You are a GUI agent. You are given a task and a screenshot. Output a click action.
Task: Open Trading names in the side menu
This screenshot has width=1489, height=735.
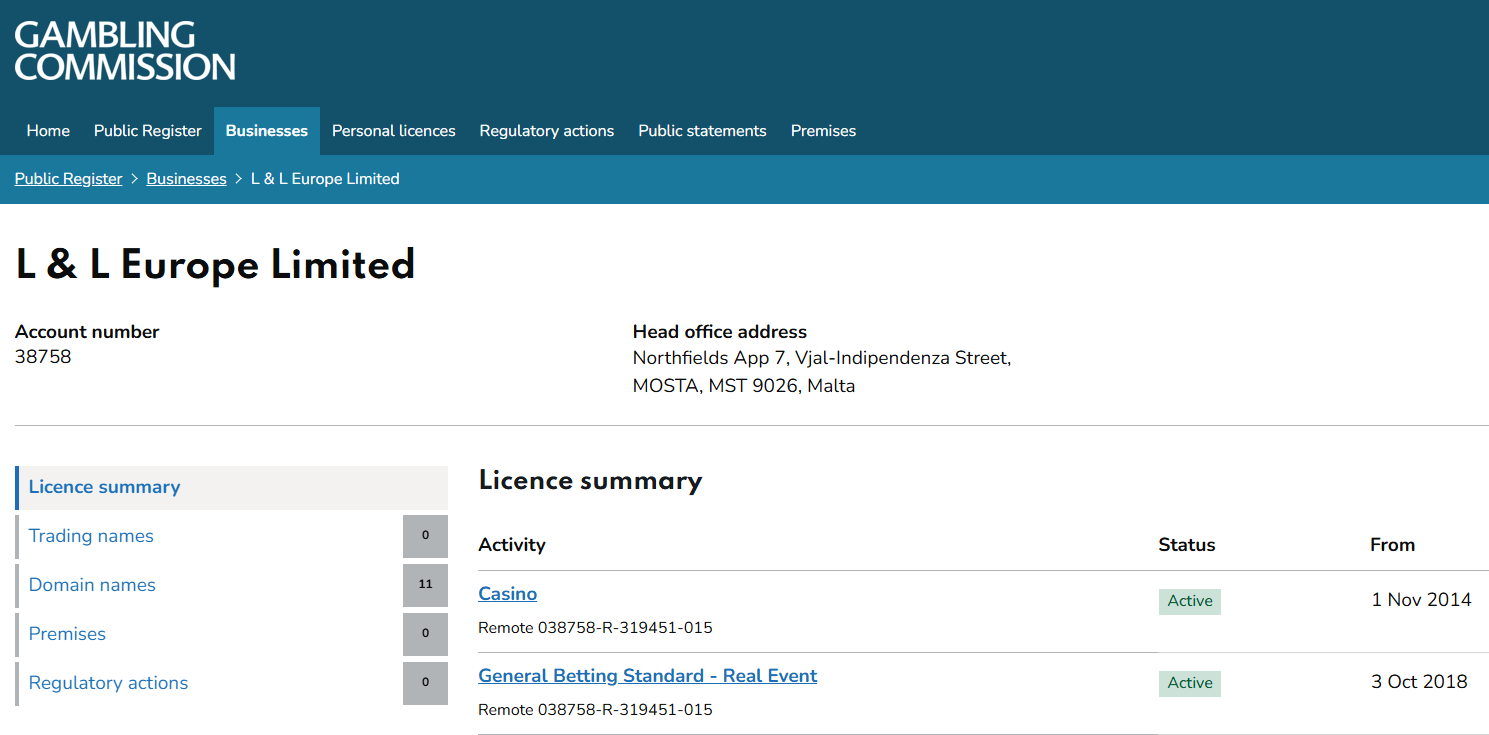91,536
